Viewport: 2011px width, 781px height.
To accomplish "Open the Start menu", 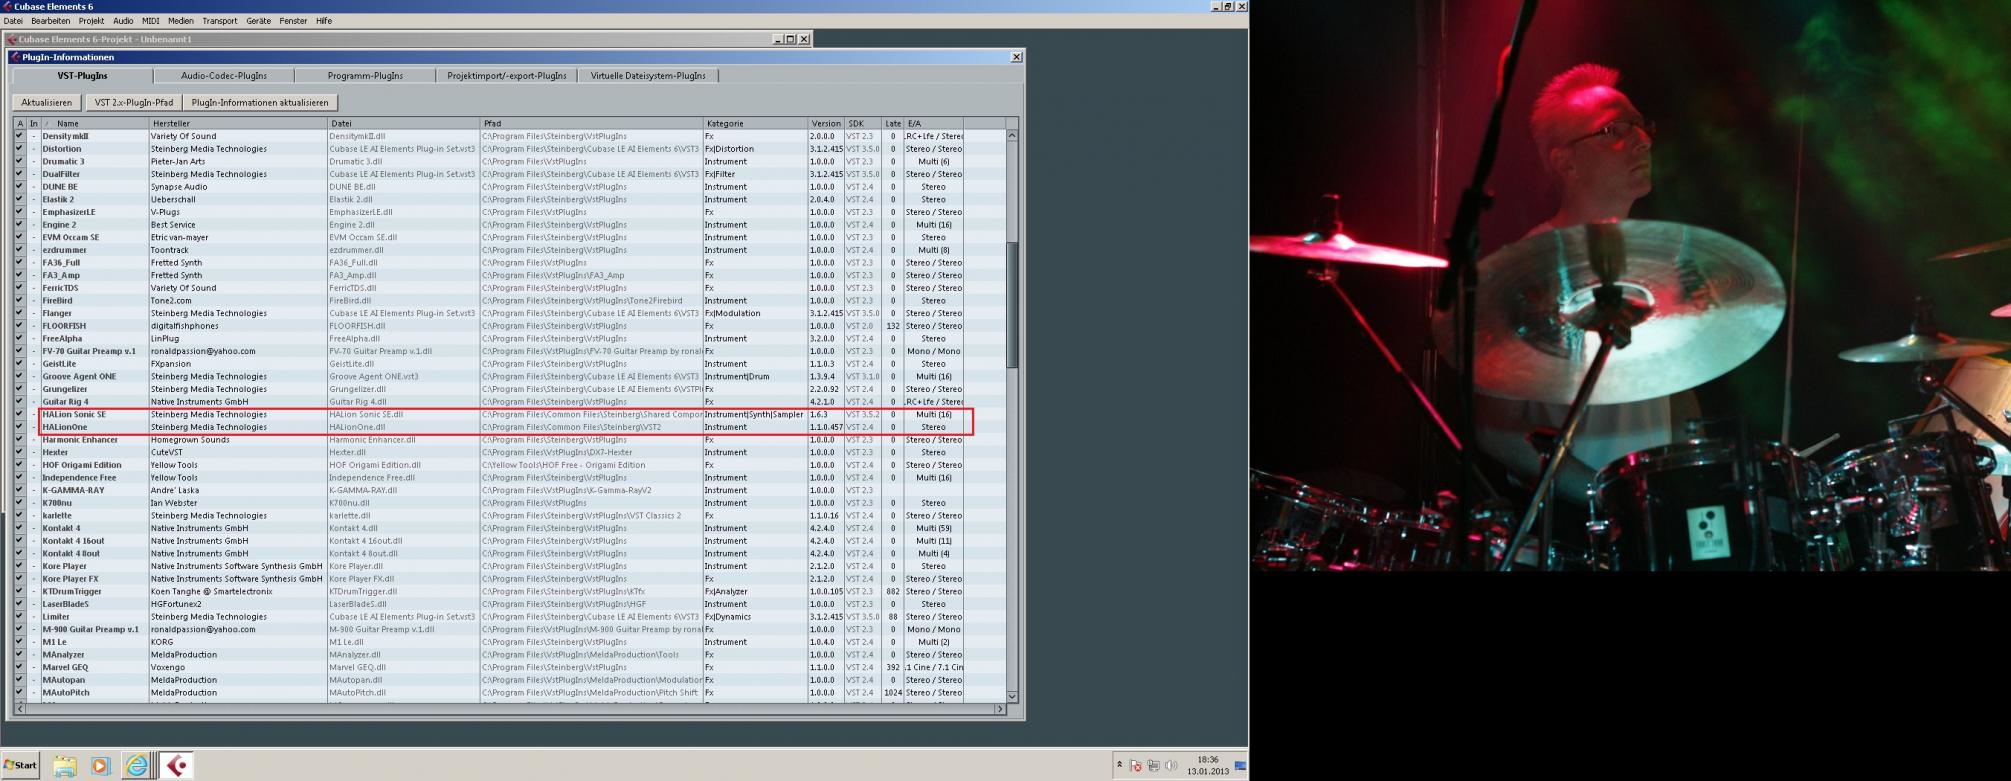I will coord(20,765).
